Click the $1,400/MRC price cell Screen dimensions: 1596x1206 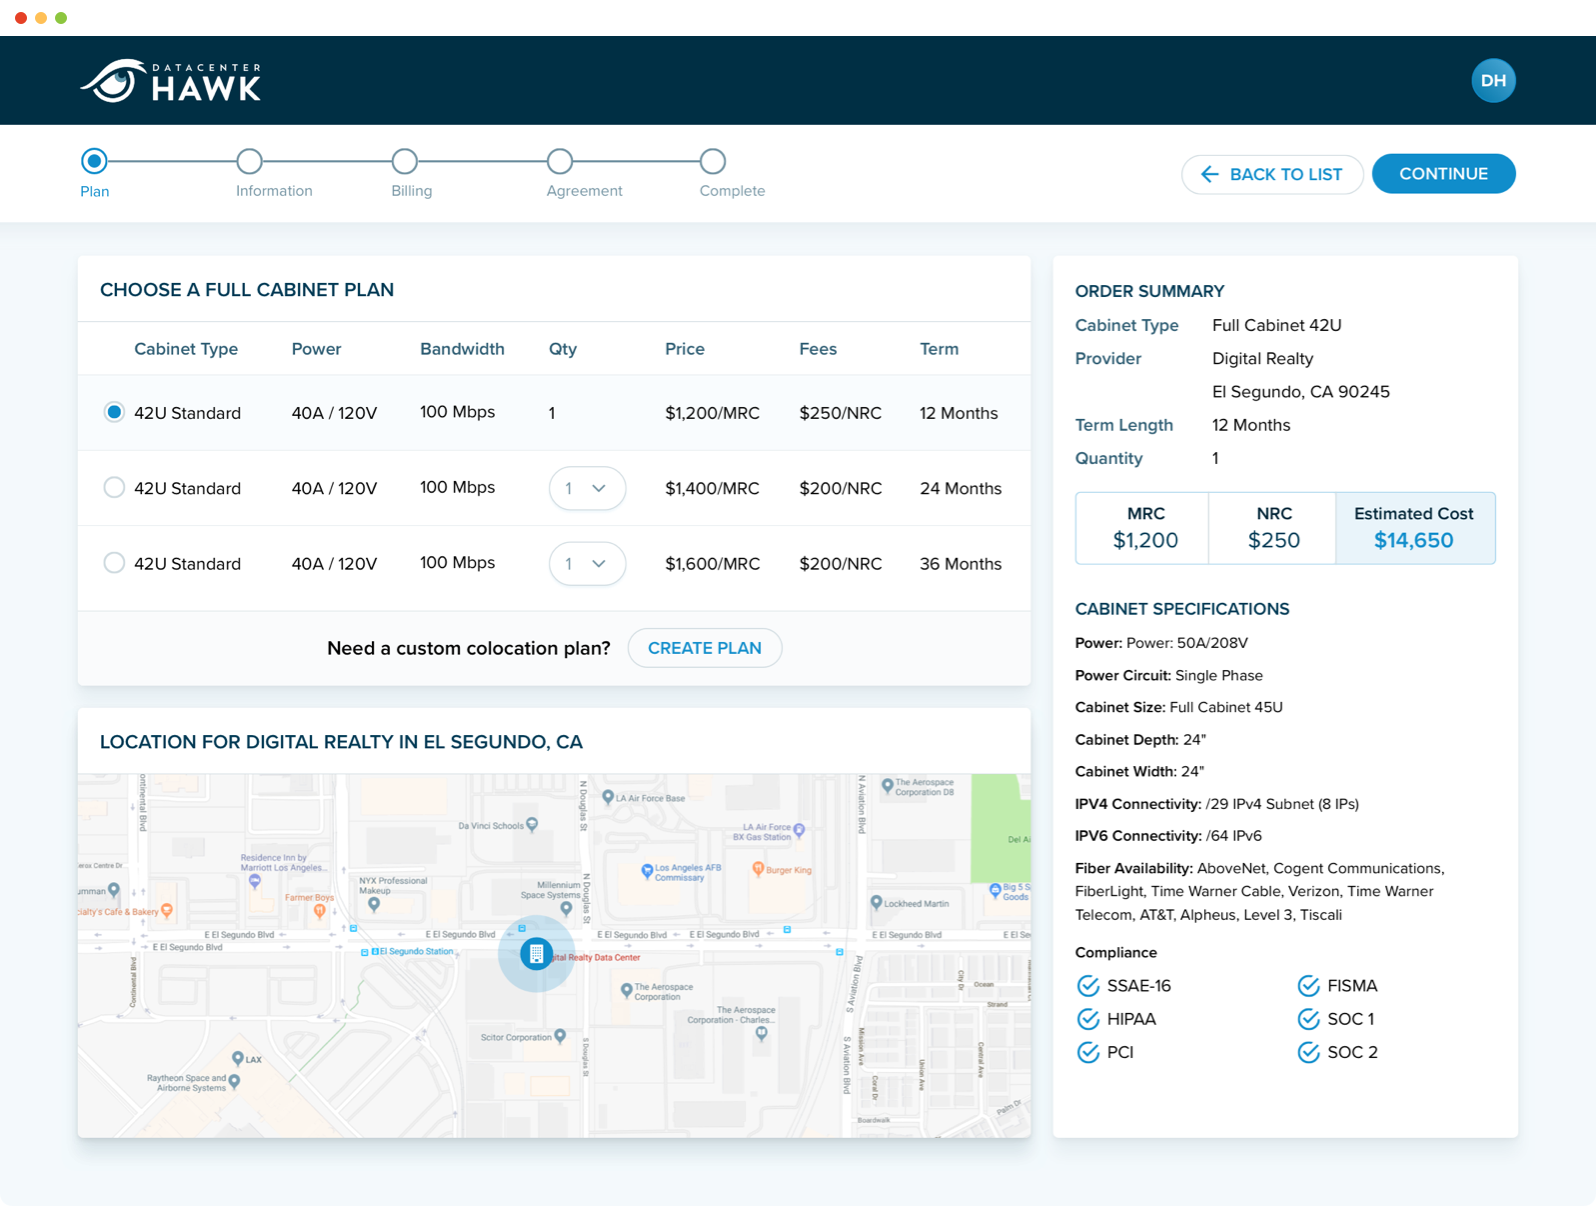(x=712, y=488)
